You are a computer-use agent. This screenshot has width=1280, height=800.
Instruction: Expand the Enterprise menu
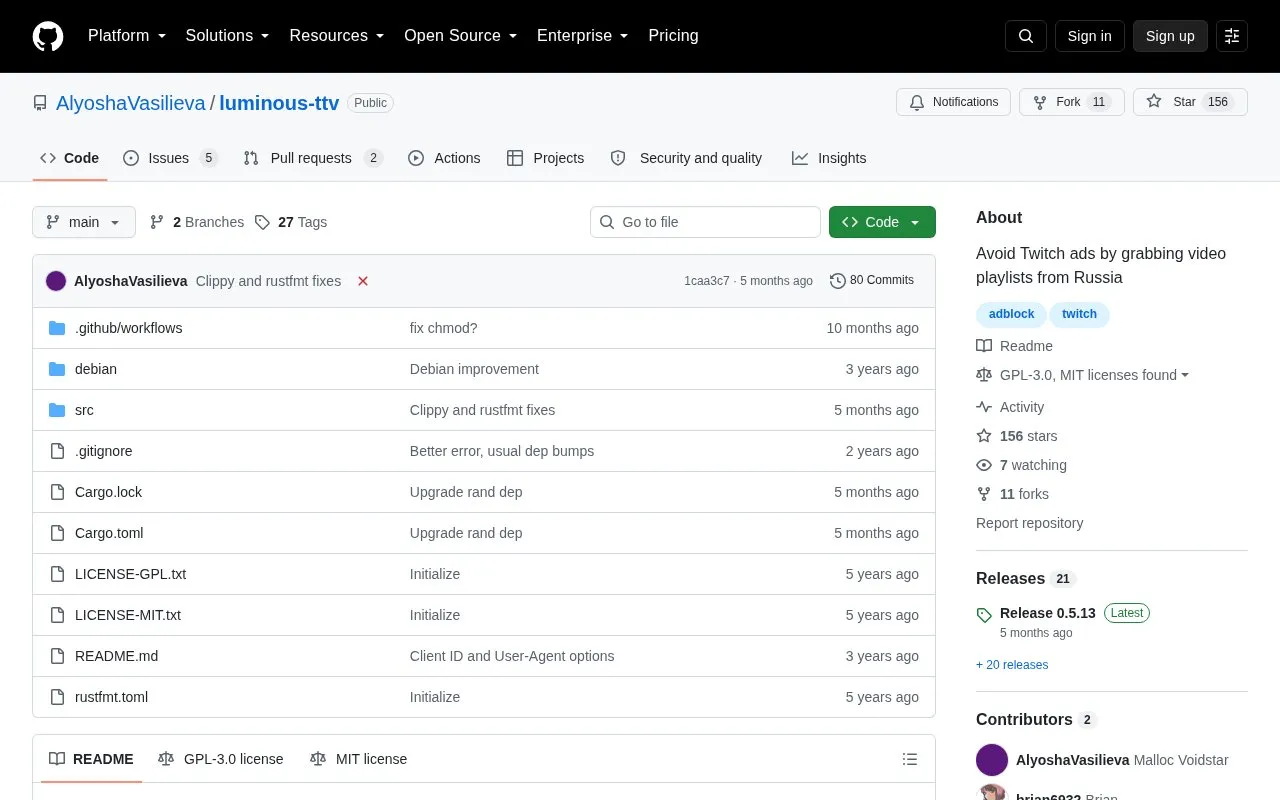coord(583,36)
